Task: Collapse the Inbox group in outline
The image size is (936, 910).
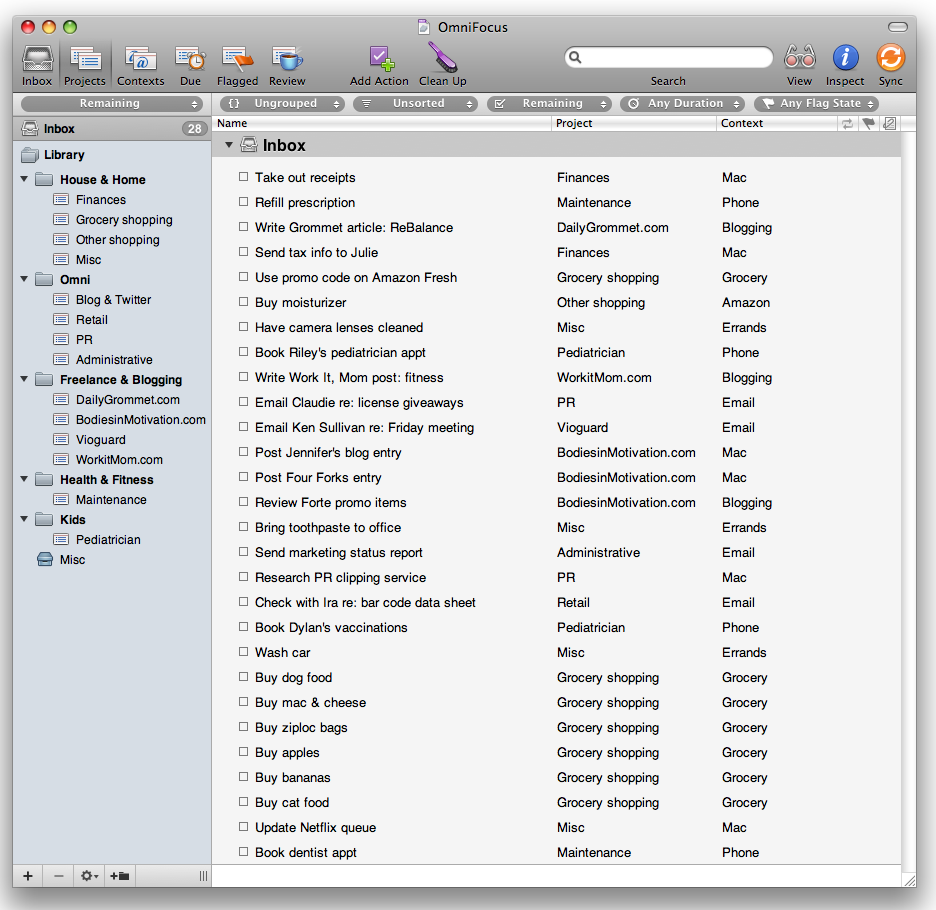Action: click(229, 145)
